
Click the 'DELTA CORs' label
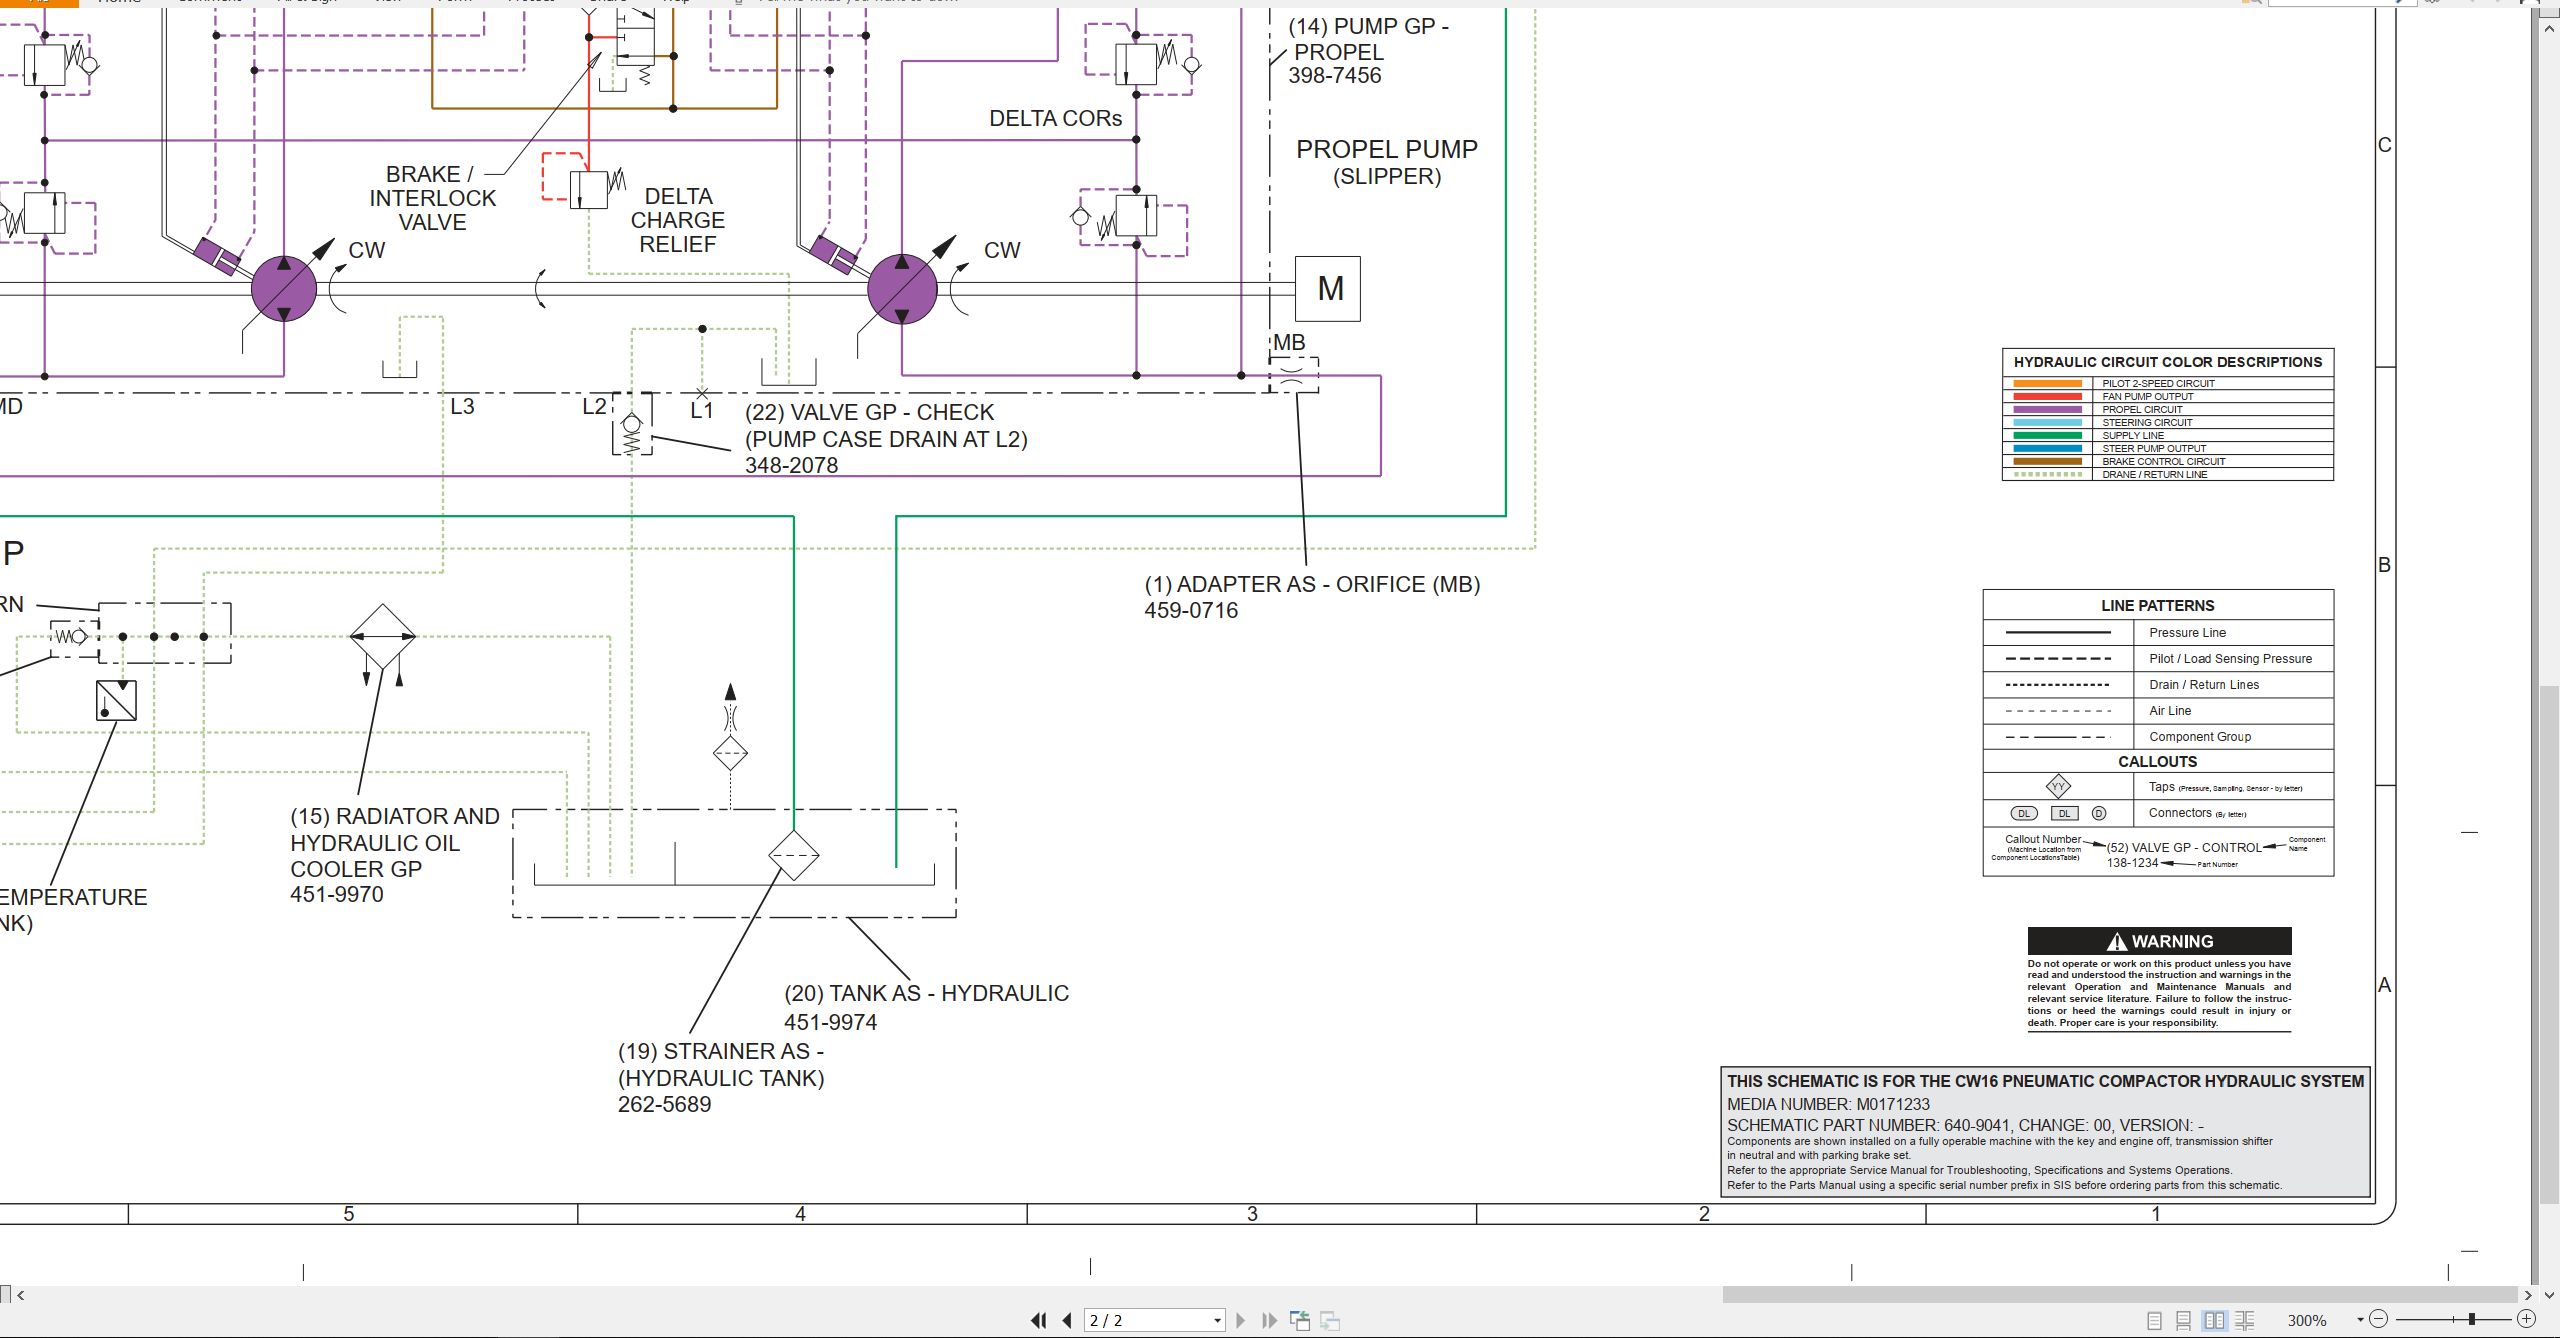1055,119
